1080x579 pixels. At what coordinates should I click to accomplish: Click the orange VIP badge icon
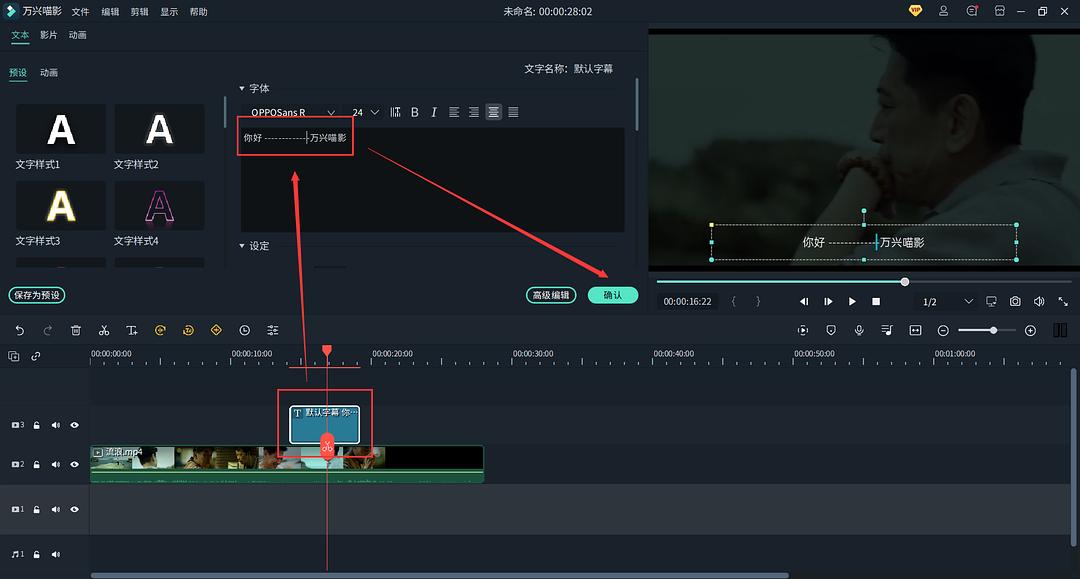pos(915,10)
